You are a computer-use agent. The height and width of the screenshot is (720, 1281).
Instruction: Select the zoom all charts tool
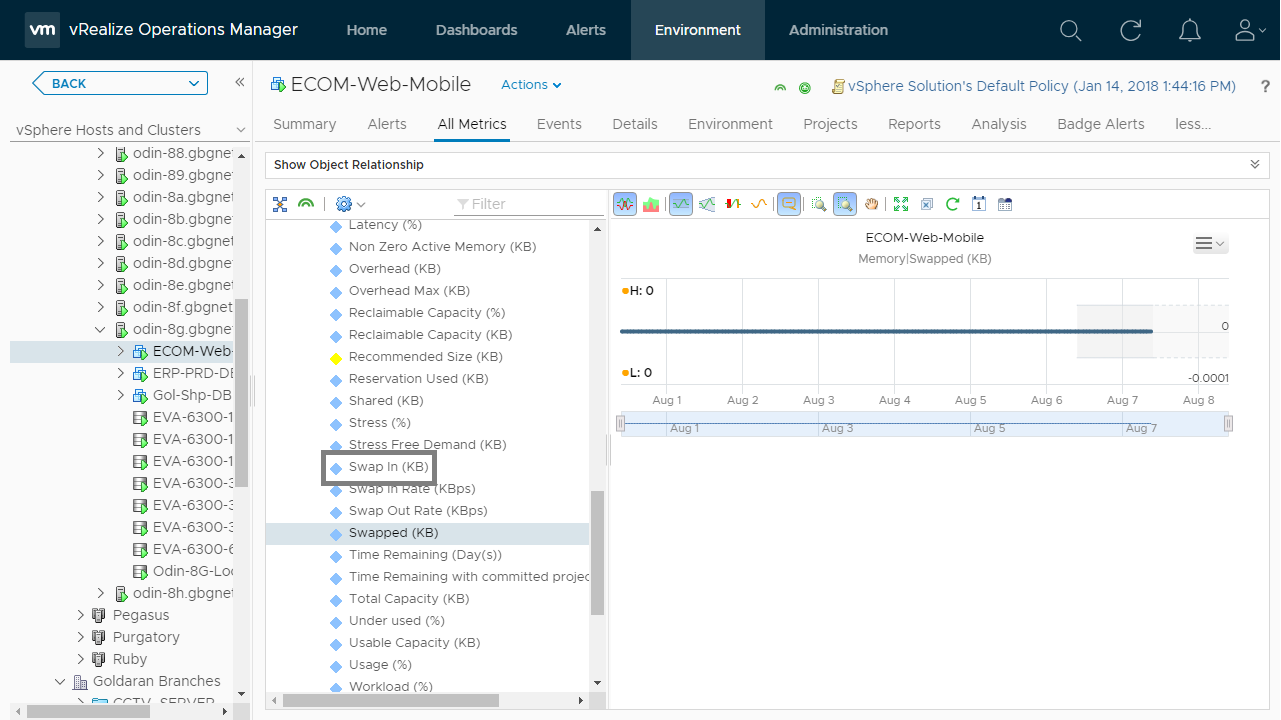coord(819,204)
